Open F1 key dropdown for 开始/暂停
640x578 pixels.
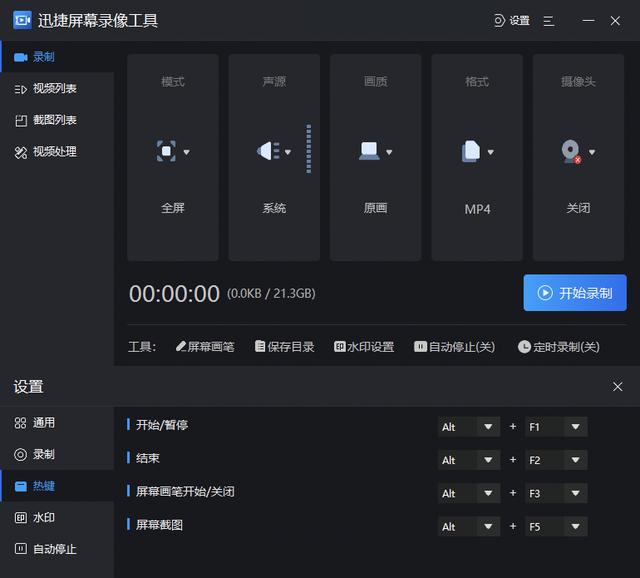click(556, 427)
